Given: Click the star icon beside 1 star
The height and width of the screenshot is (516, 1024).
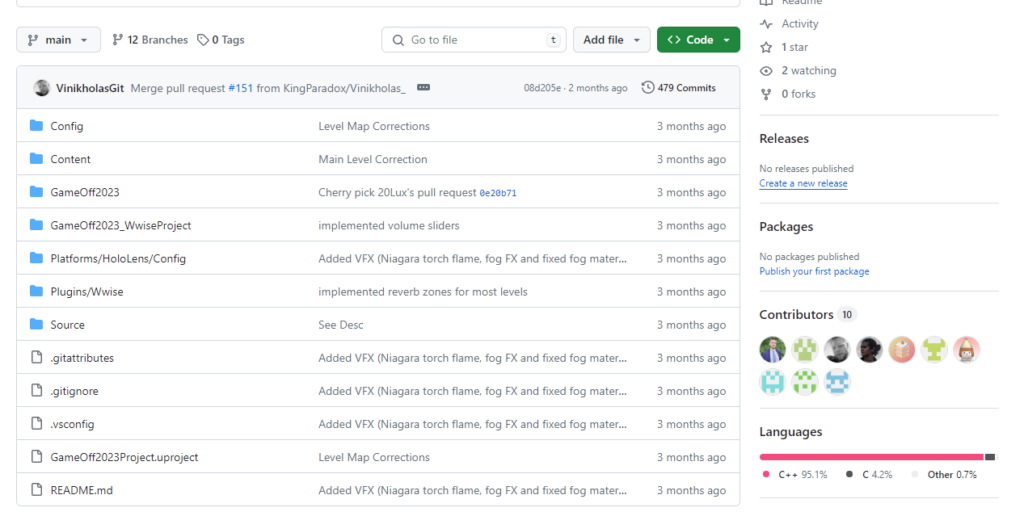Looking at the screenshot, I should pos(766,47).
